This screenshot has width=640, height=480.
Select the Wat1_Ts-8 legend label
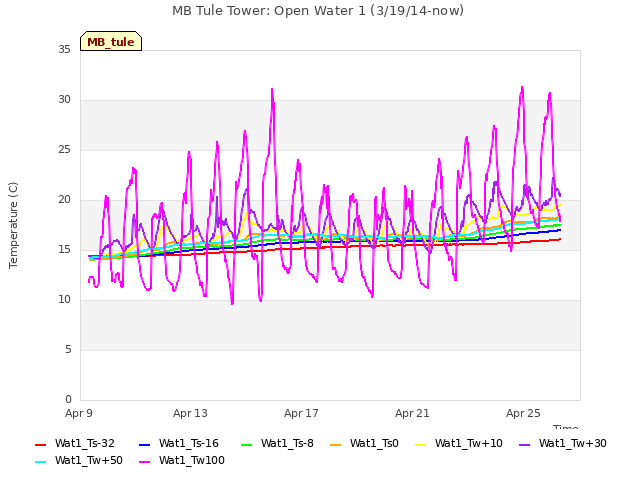click(287, 443)
